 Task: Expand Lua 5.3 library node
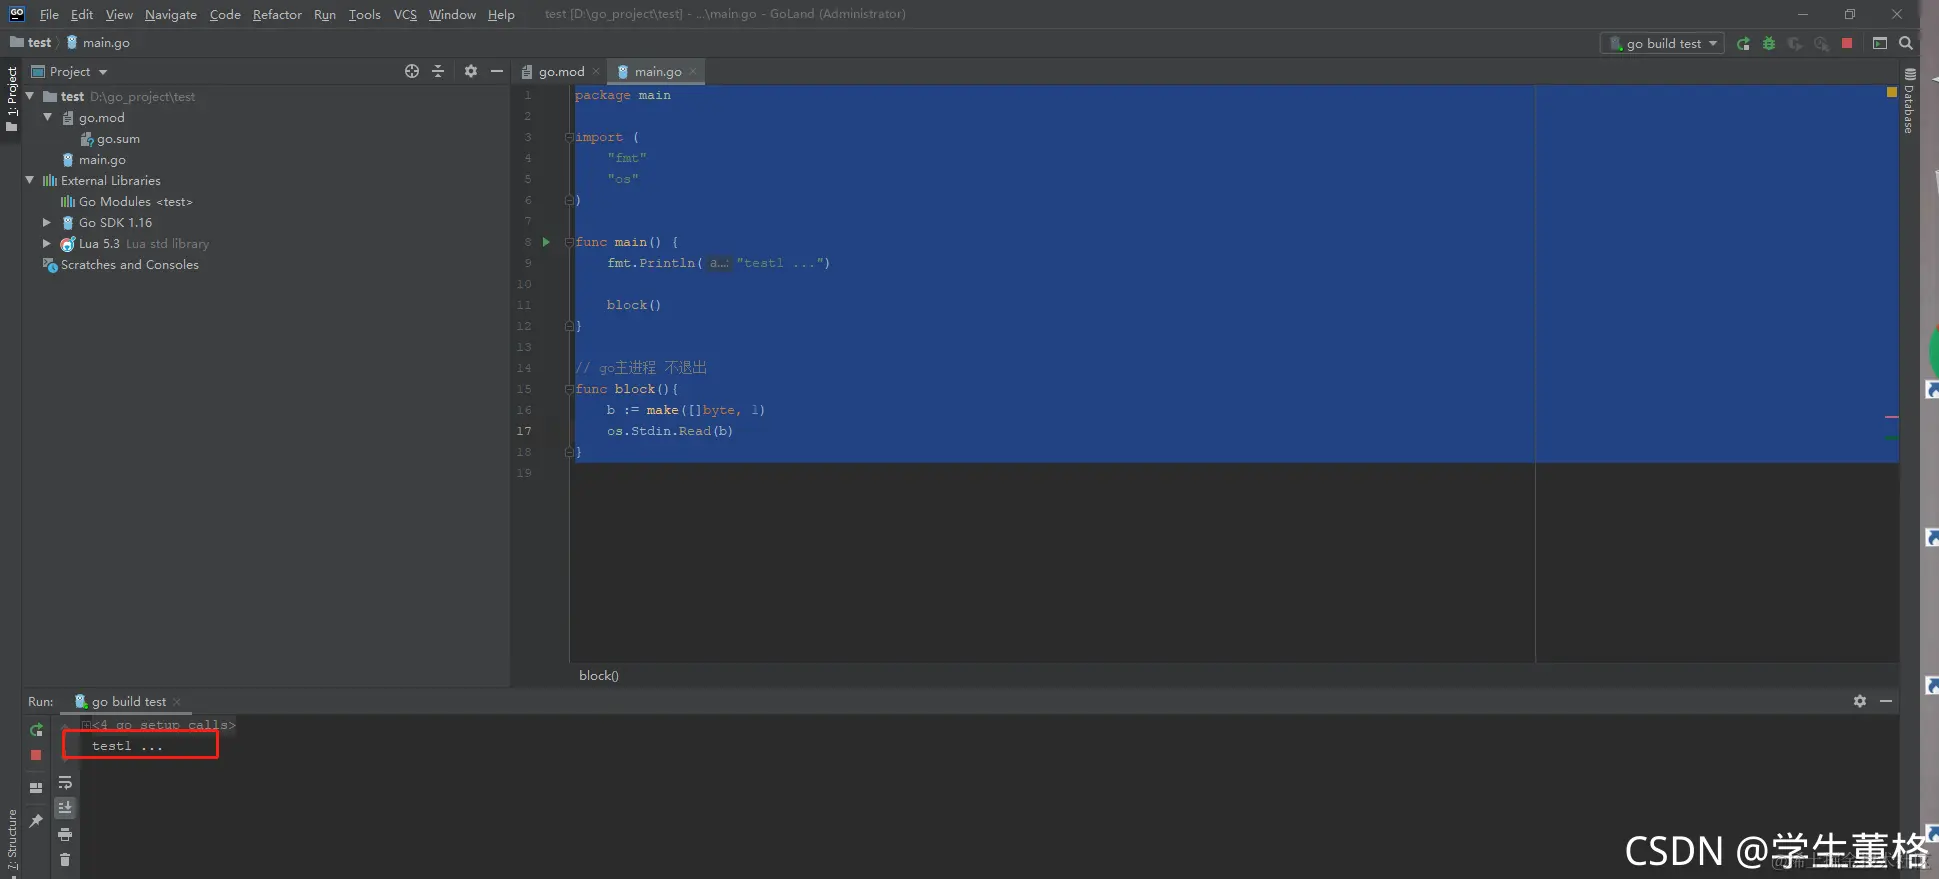tap(47, 243)
